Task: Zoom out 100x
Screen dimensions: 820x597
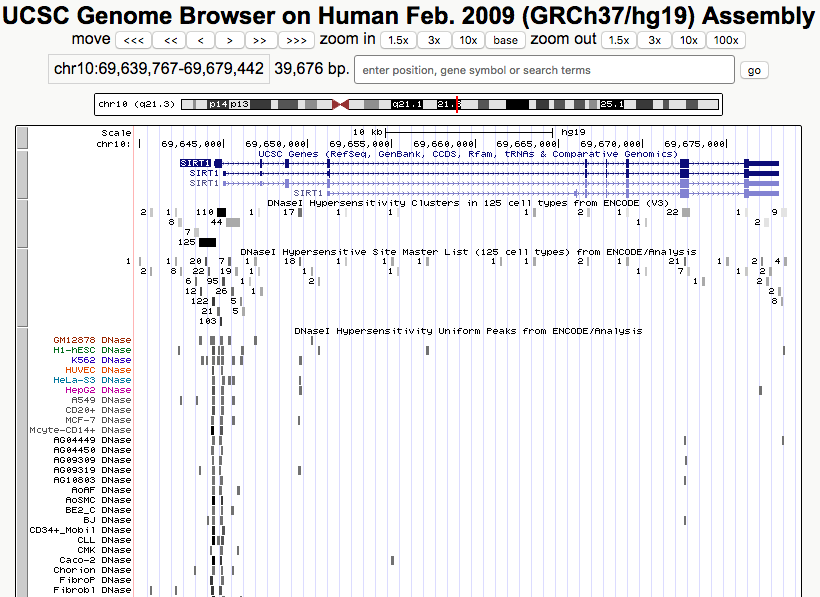Action: pyautogui.click(x=725, y=40)
